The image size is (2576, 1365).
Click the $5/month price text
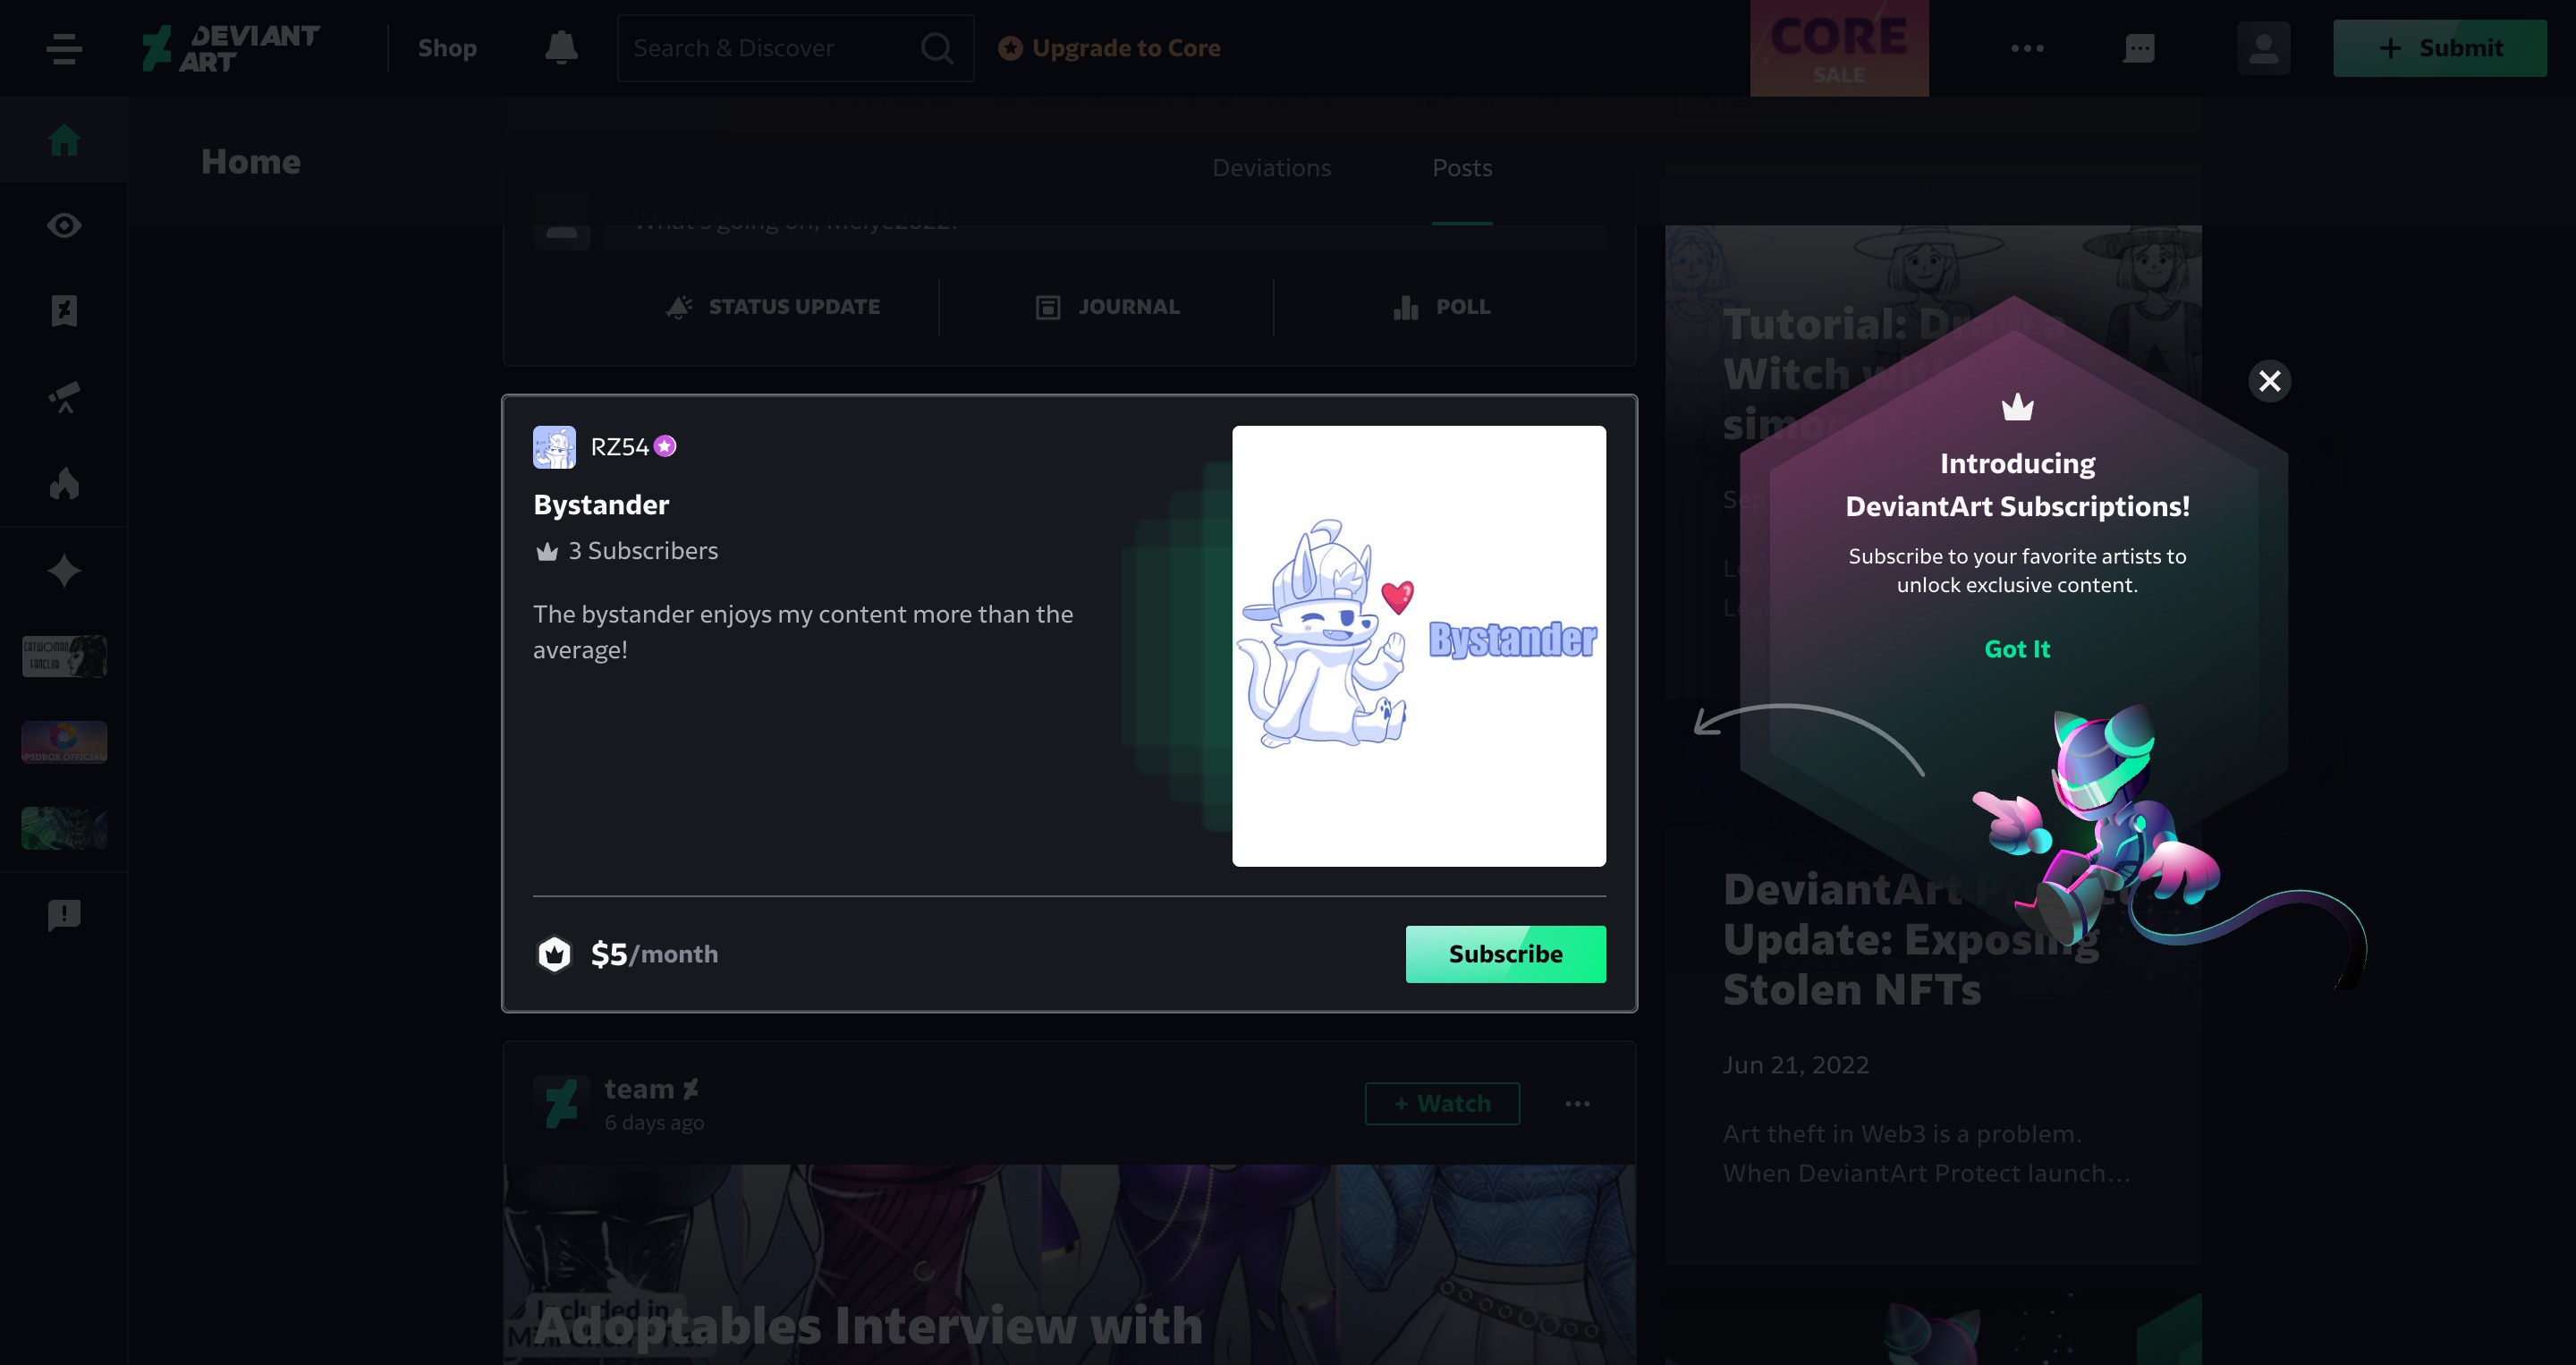pyautogui.click(x=654, y=954)
